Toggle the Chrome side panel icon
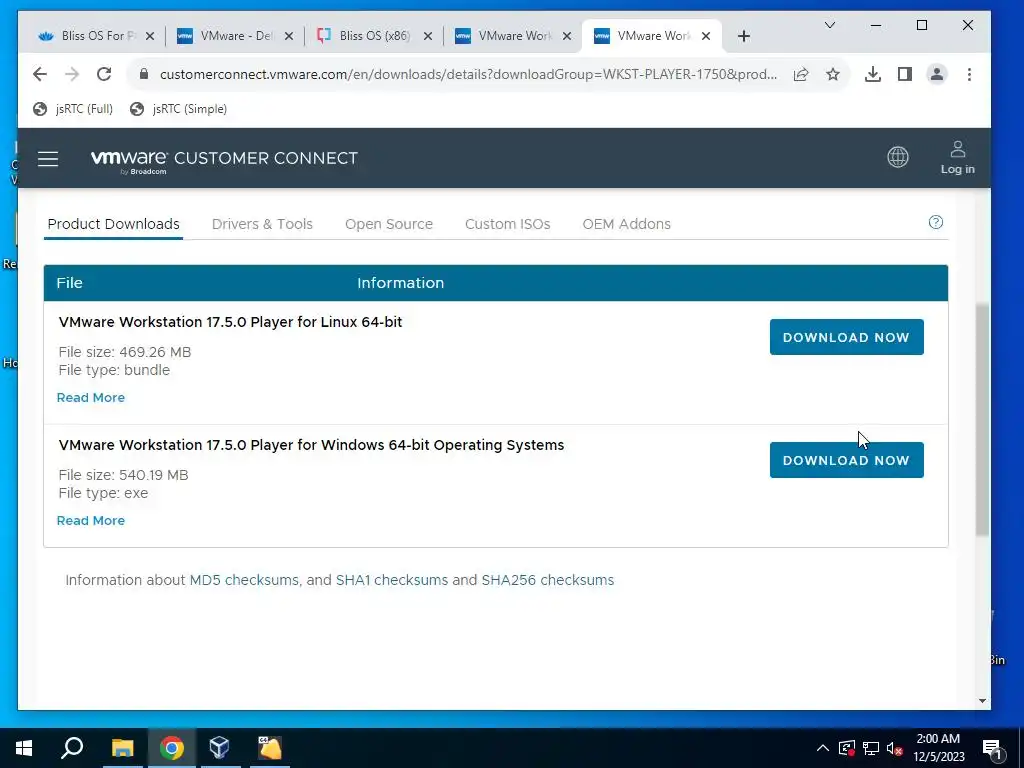Viewport: 1024px width, 768px height. point(904,74)
